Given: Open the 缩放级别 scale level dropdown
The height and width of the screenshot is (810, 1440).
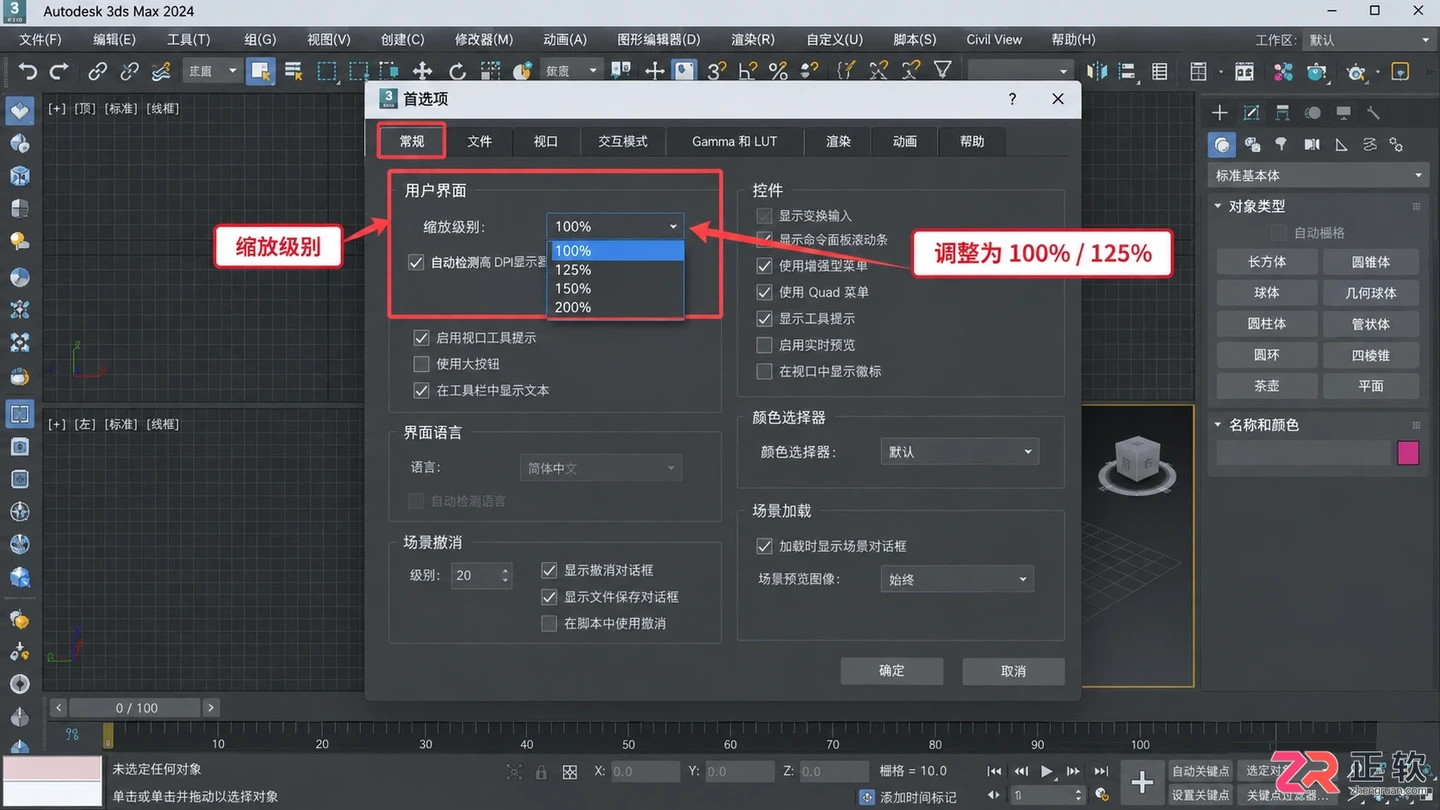Looking at the screenshot, I should click(615, 227).
